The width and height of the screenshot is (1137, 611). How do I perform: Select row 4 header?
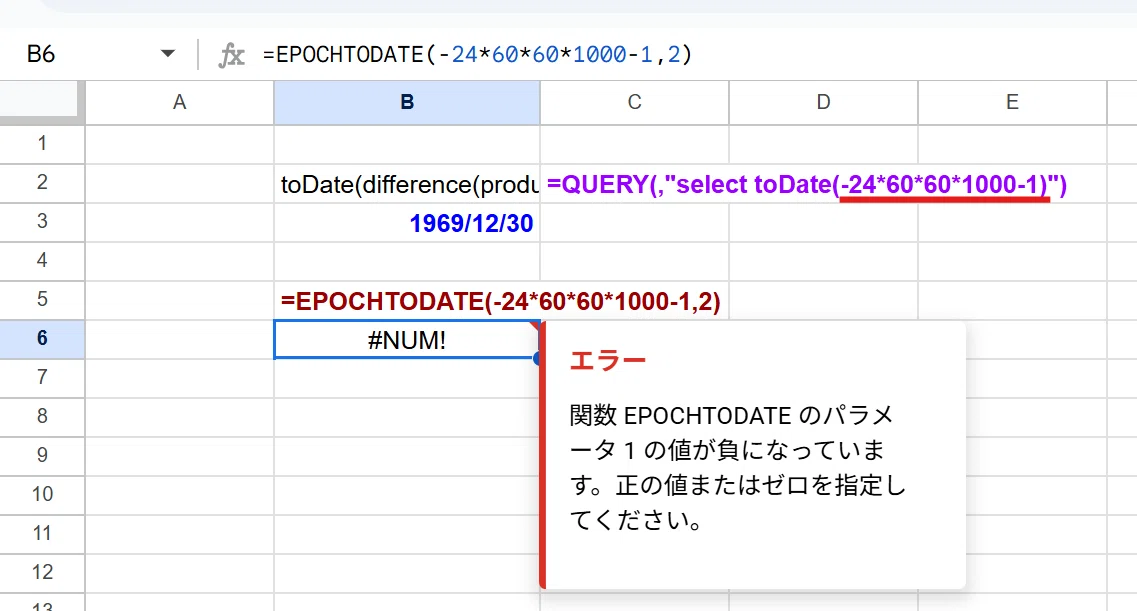pyautogui.click(x=42, y=261)
